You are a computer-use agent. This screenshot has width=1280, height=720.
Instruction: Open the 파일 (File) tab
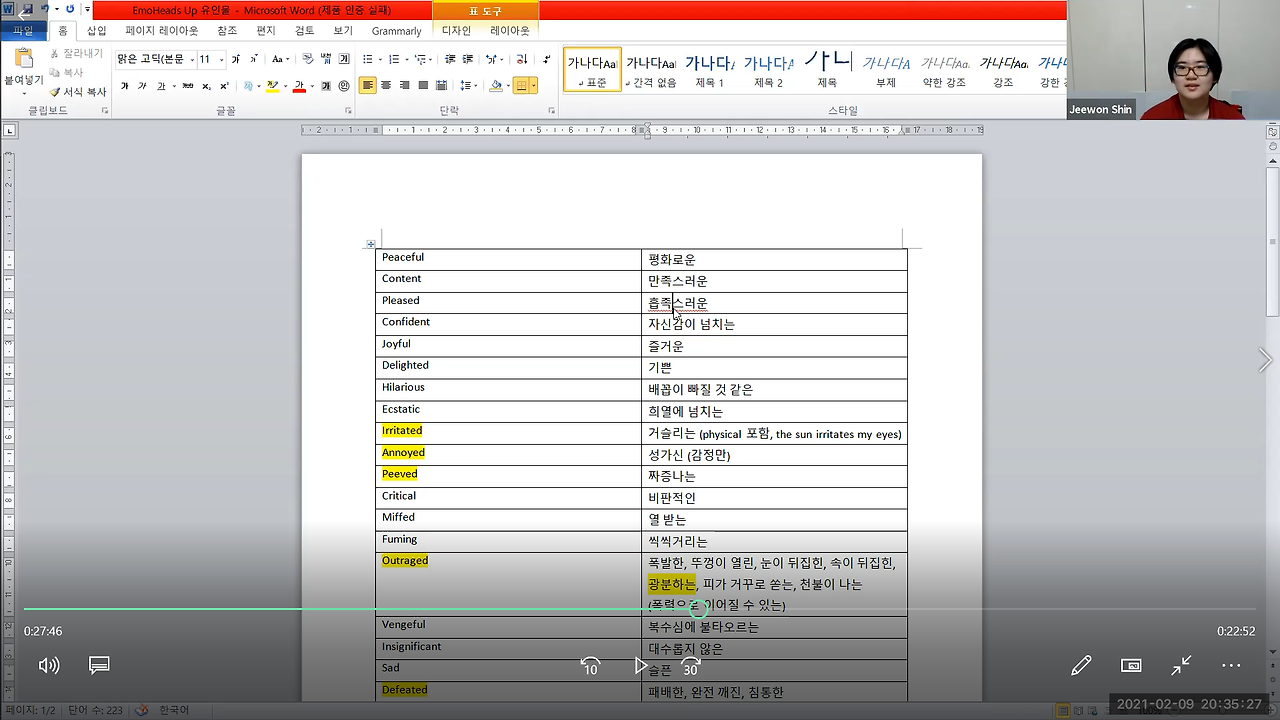tap(23, 31)
